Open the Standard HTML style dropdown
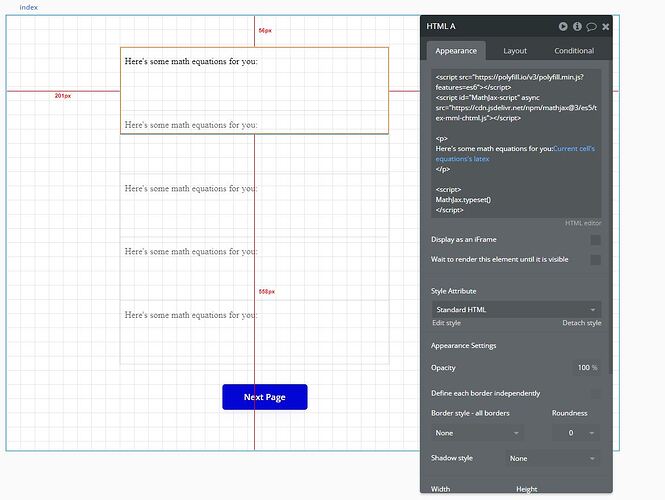This screenshot has width=665, height=500. pos(516,310)
